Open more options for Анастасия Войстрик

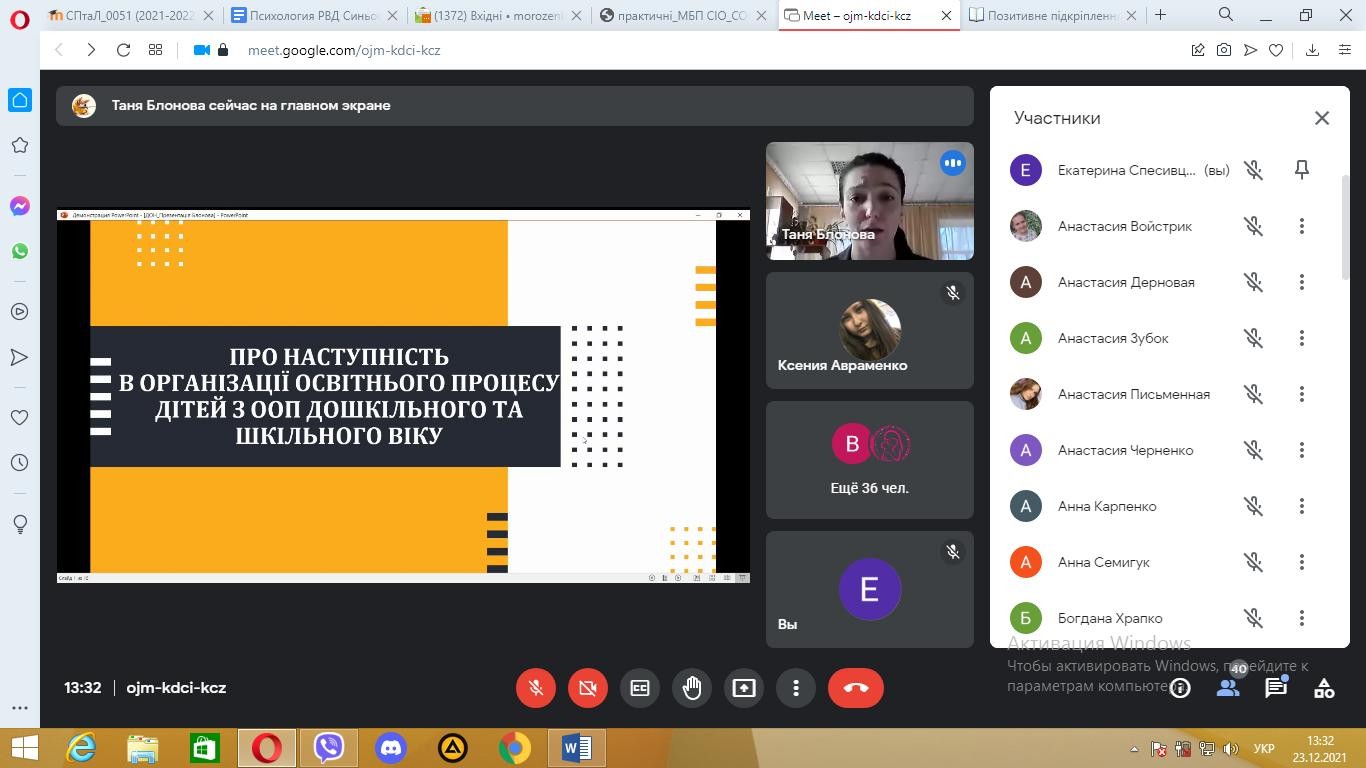[x=1301, y=226]
